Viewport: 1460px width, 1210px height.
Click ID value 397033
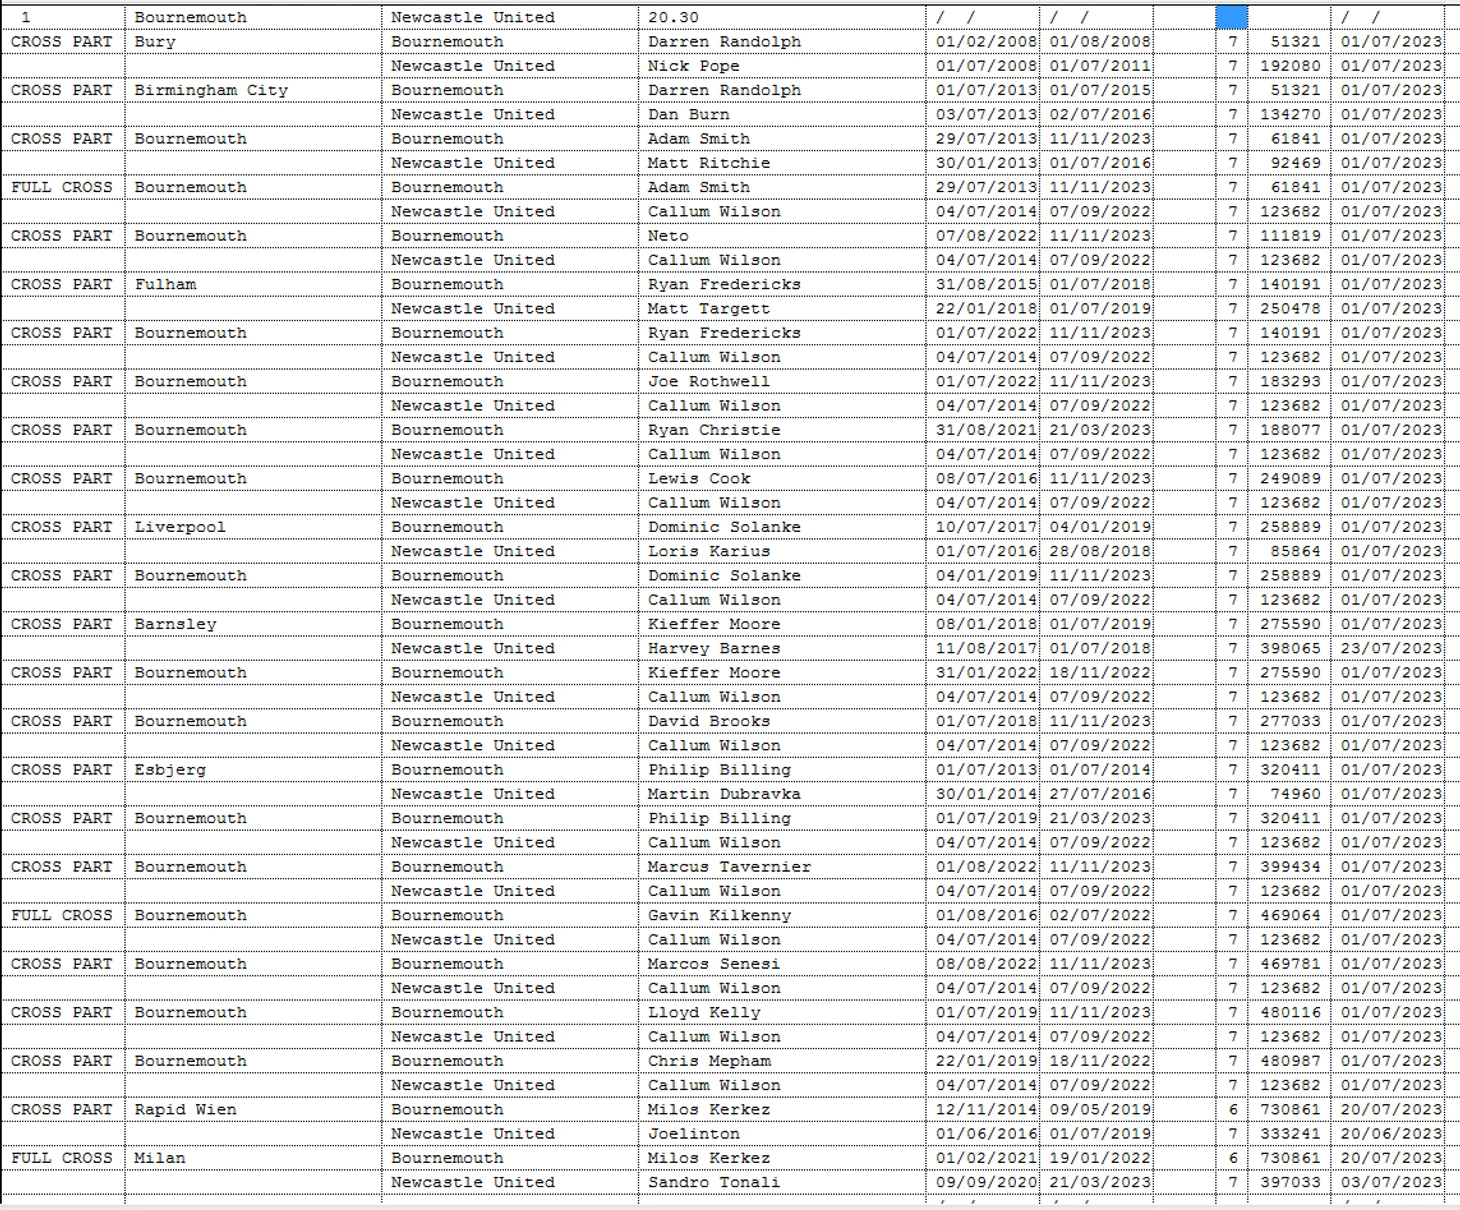click(1290, 1183)
